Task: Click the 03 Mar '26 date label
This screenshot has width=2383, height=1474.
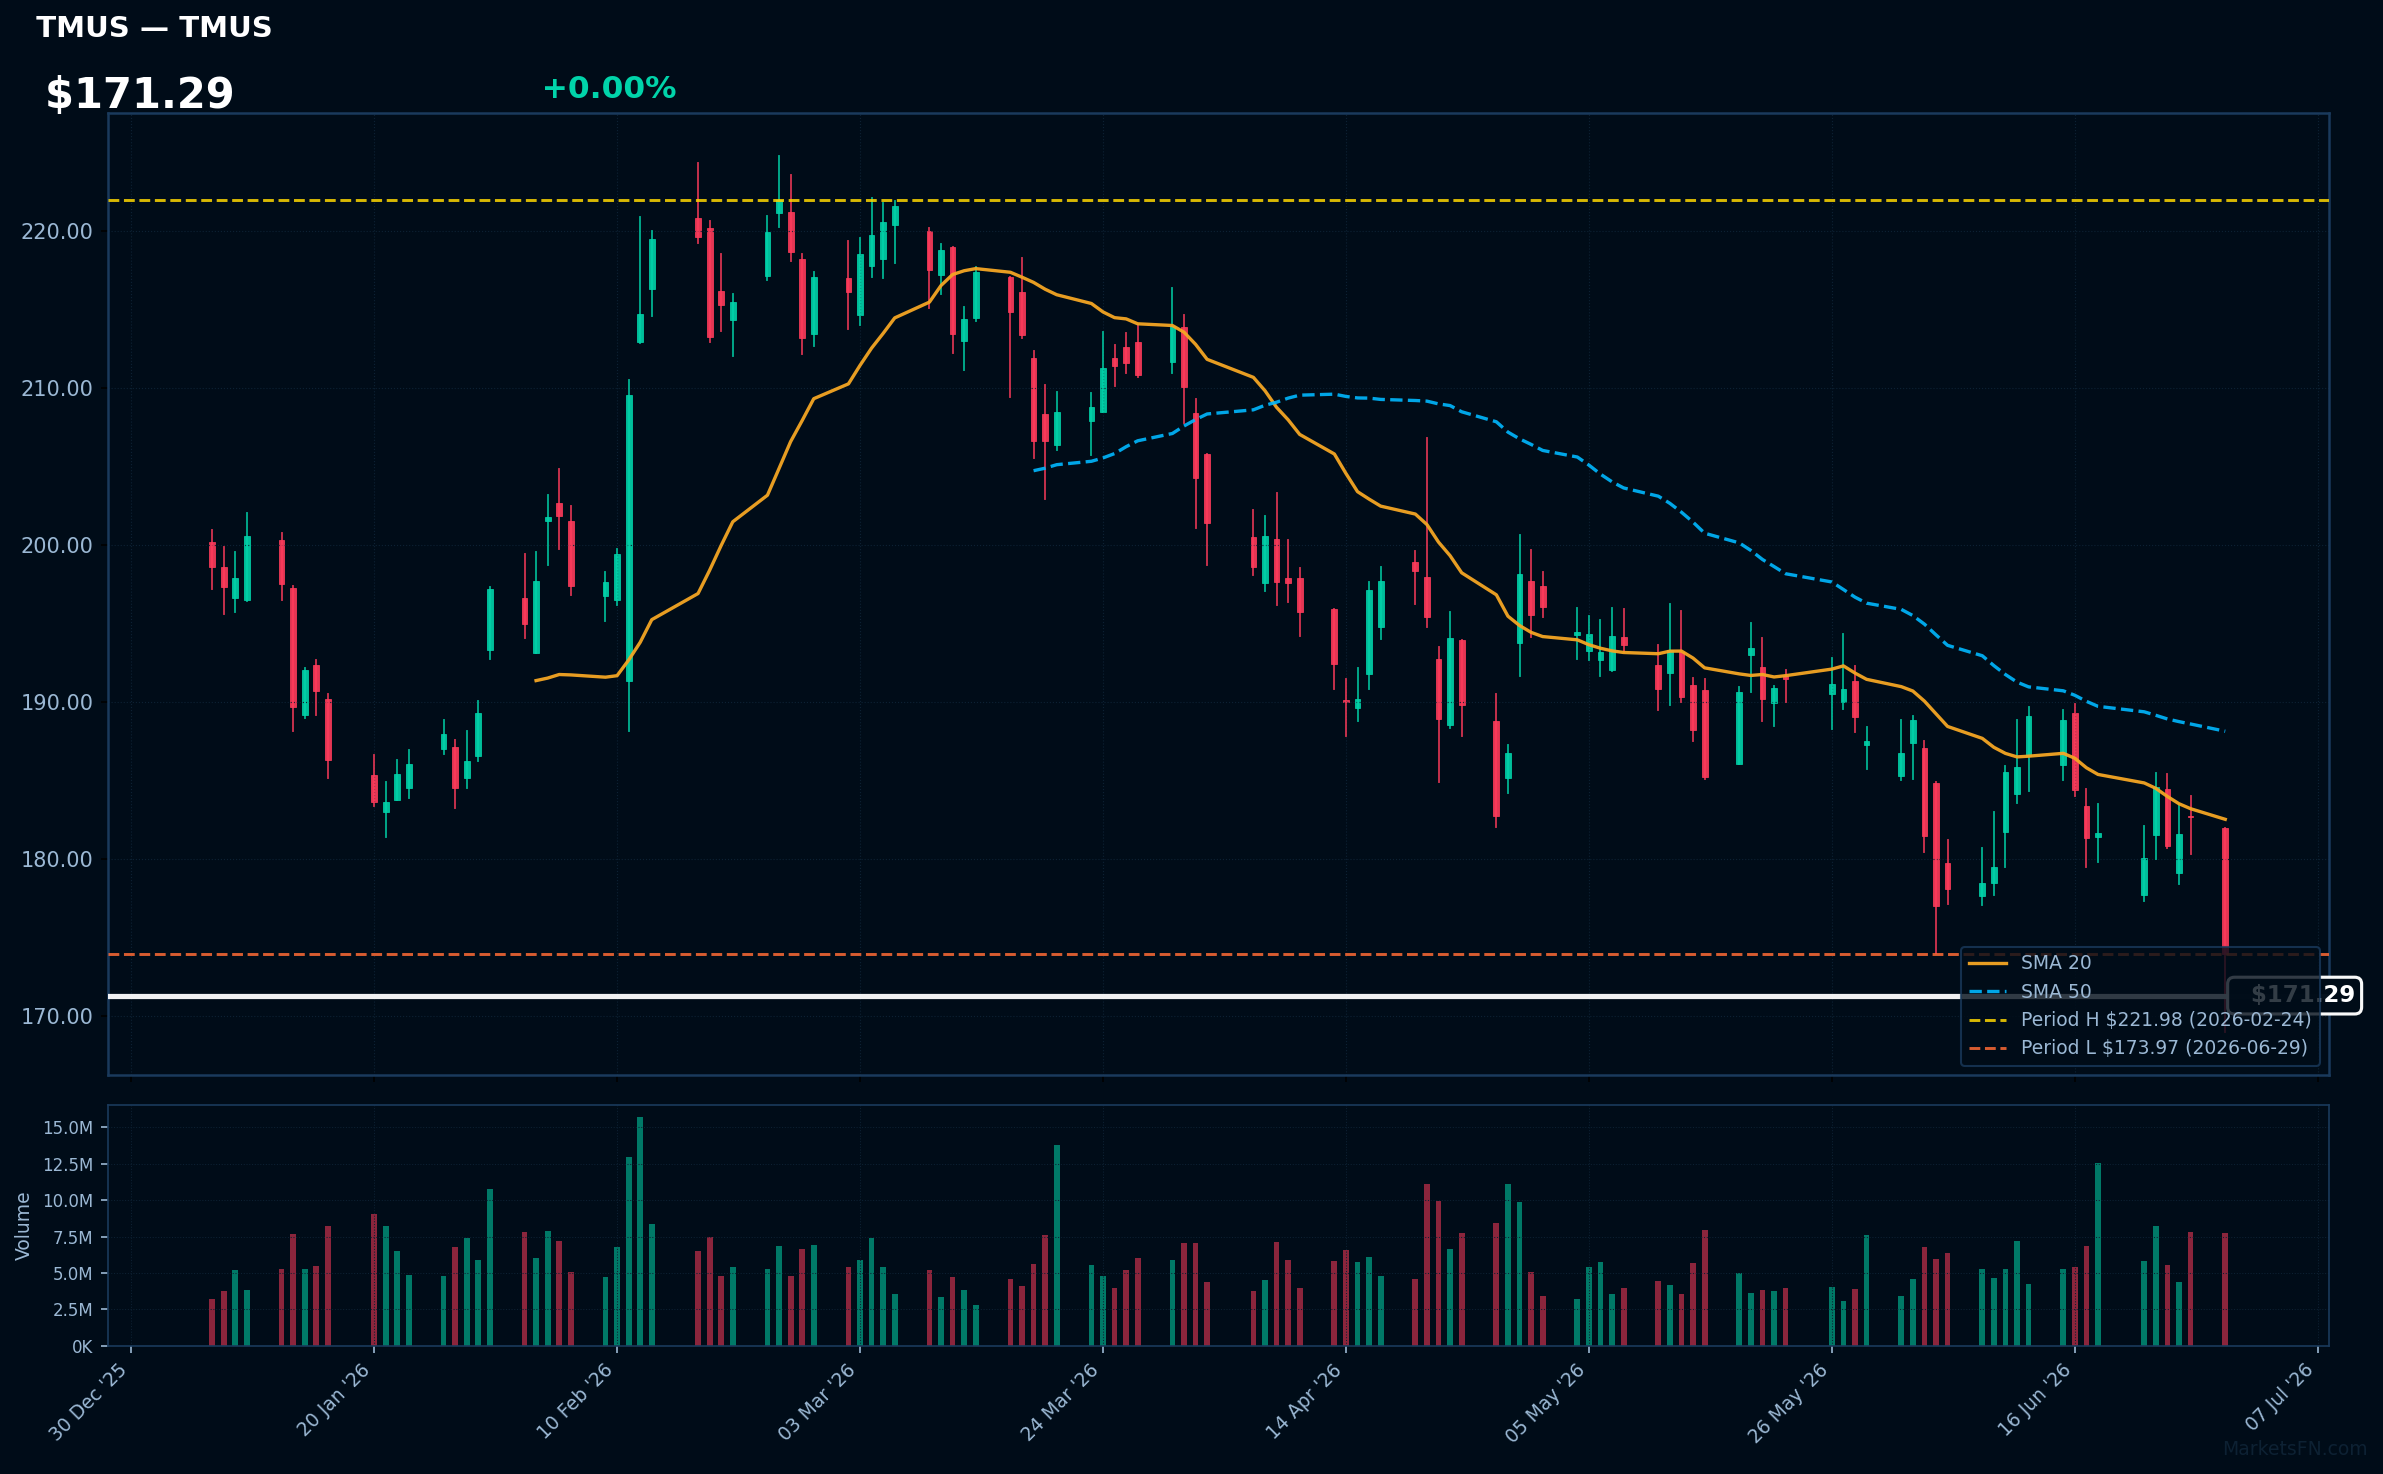Action: click(x=817, y=1401)
